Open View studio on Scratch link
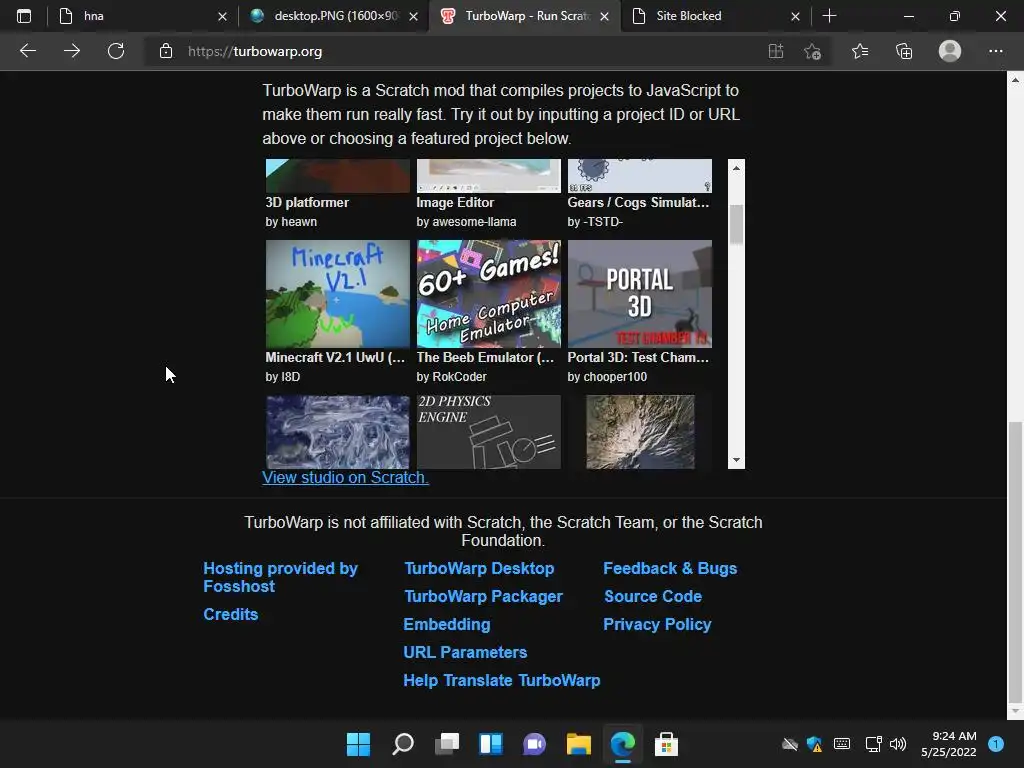The height and width of the screenshot is (768, 1024). [x=345, y=477]
